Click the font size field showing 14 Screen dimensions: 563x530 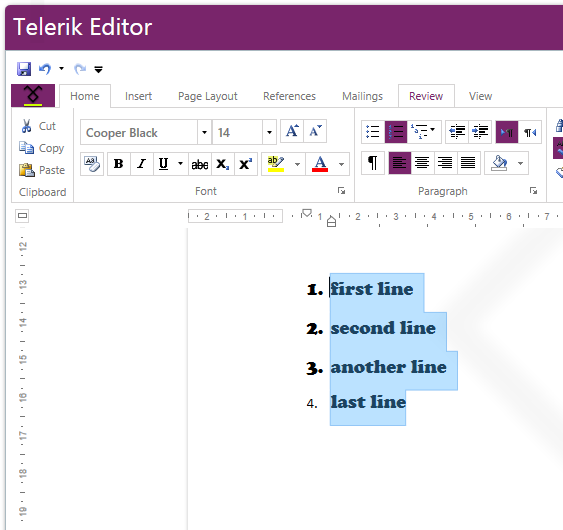pos(237,132)
